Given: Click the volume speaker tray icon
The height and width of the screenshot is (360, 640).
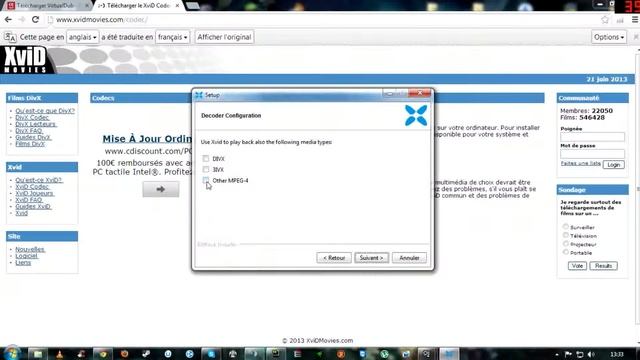Looking at the screenshot, I should pyautogui.click(x=591, y=354).
